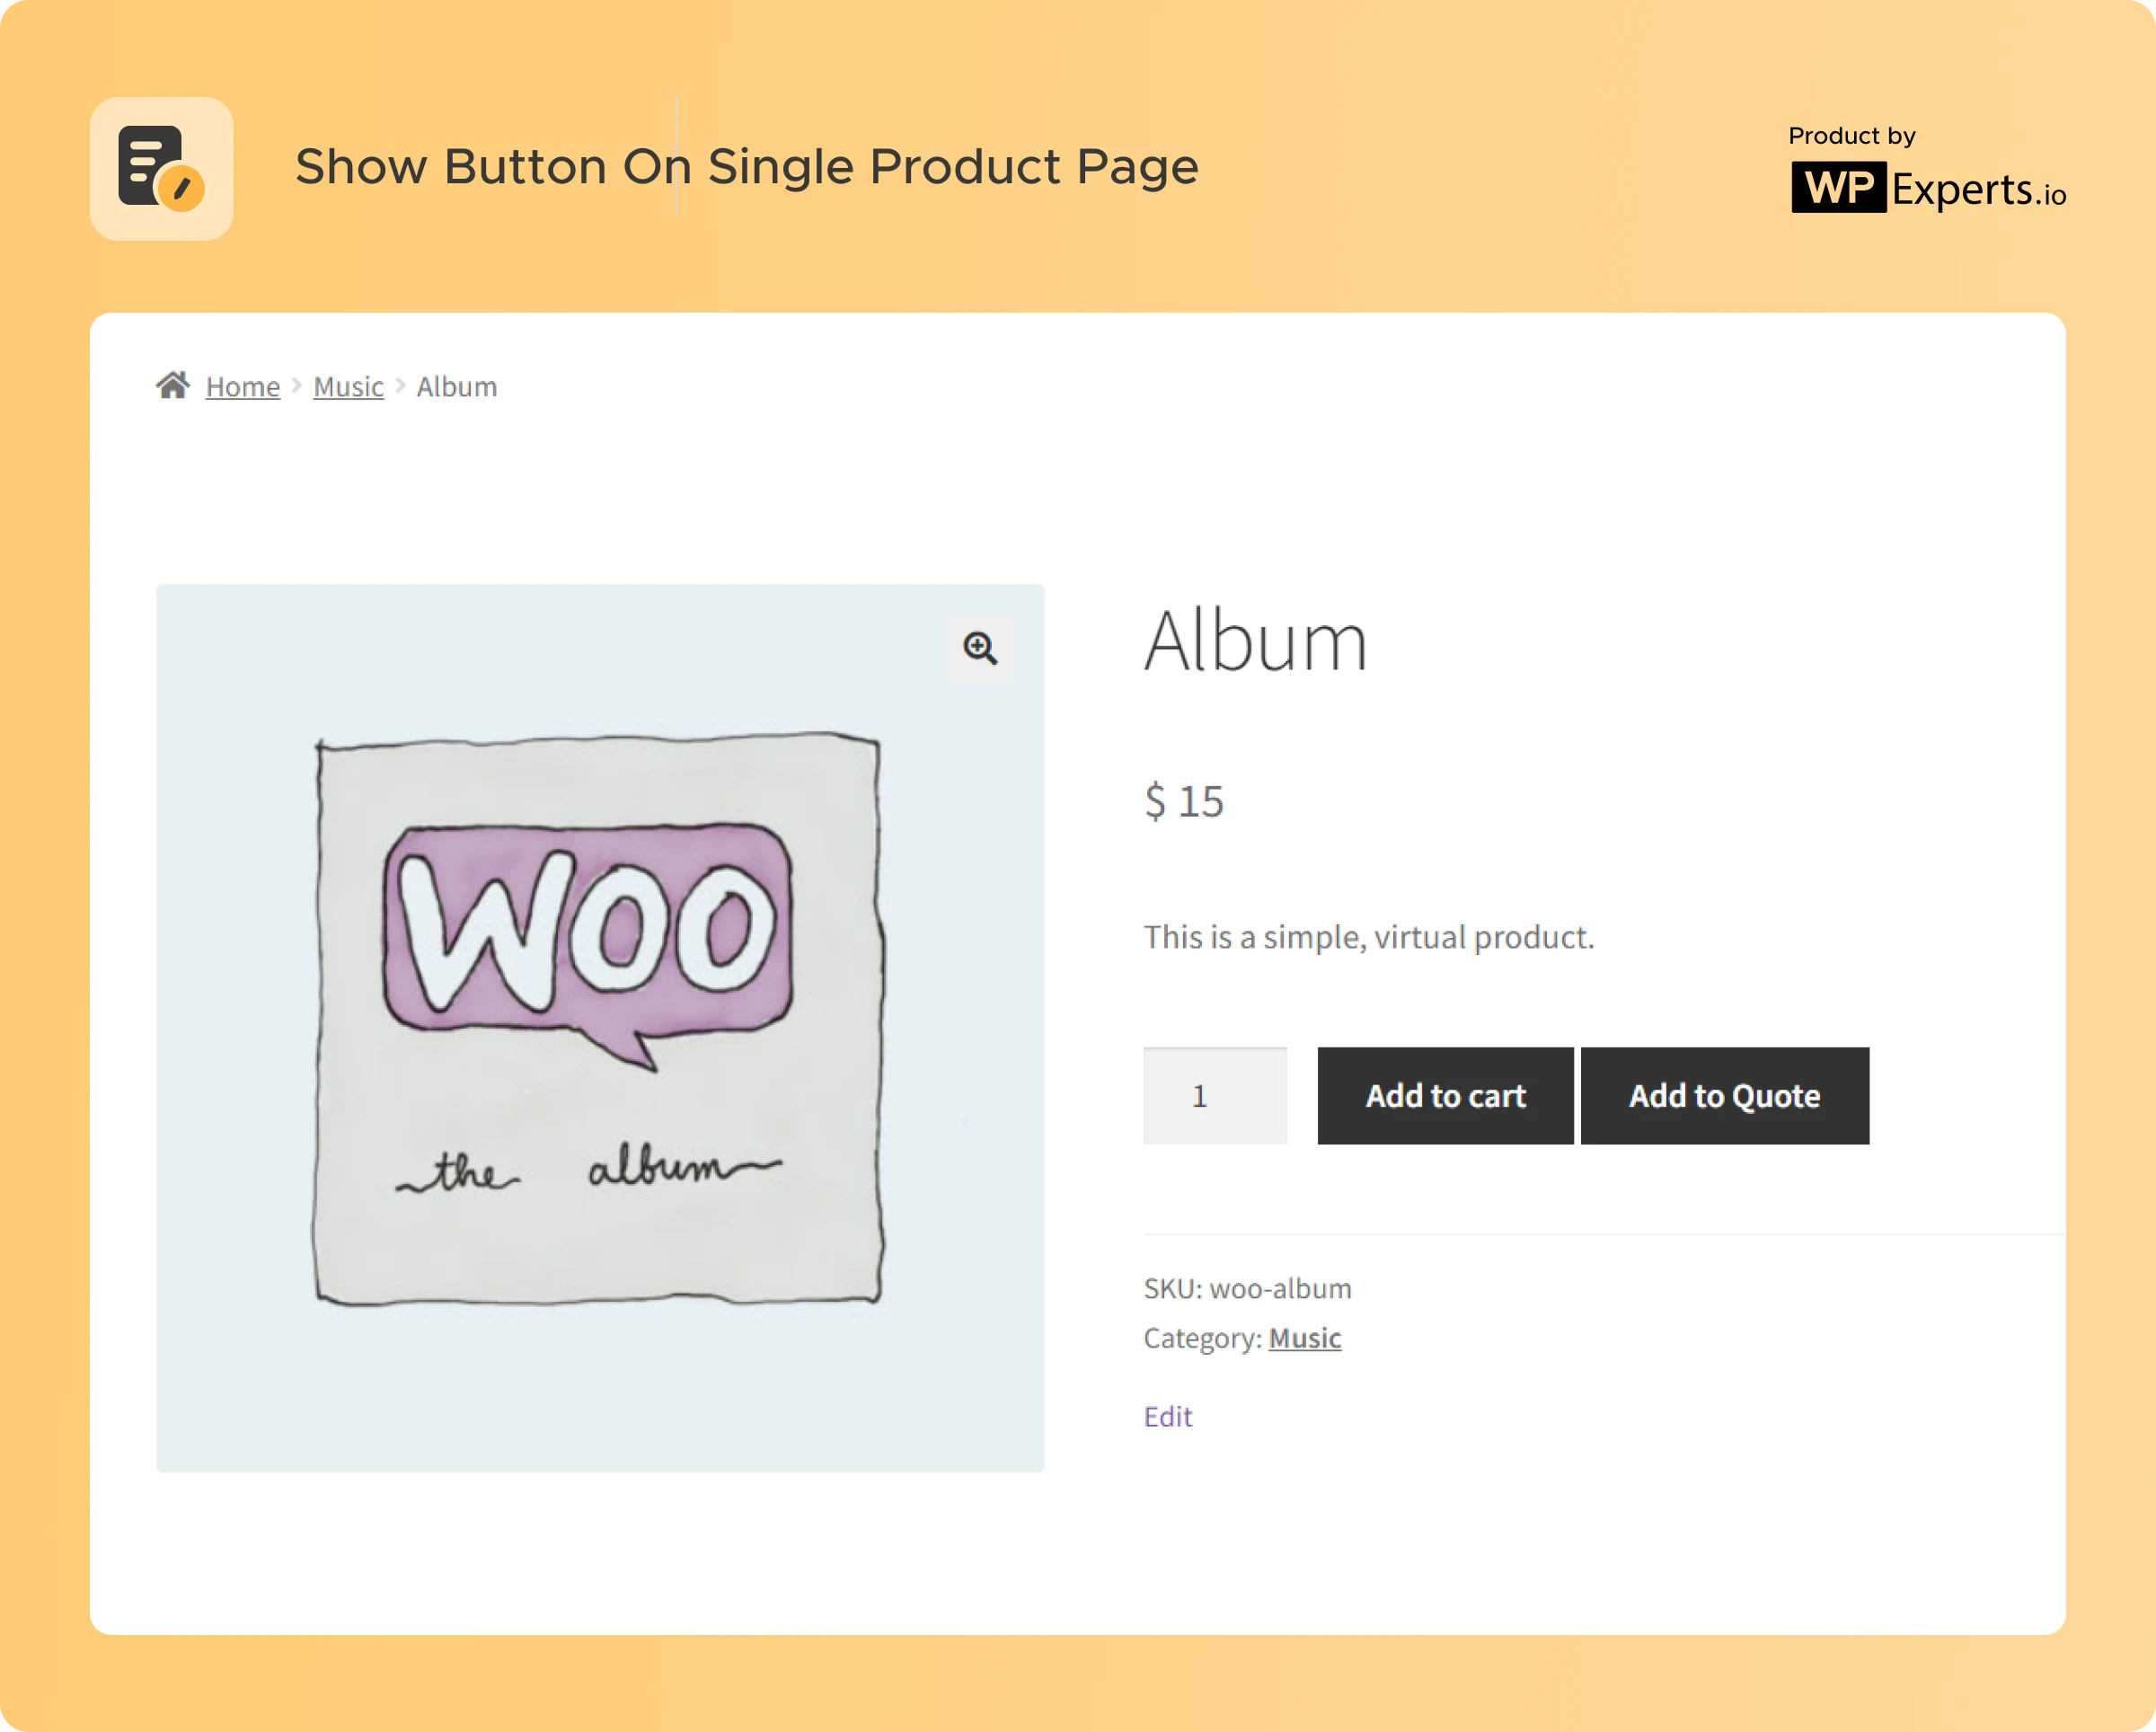Click the magnifying glass zoom icon

[980, 648]
